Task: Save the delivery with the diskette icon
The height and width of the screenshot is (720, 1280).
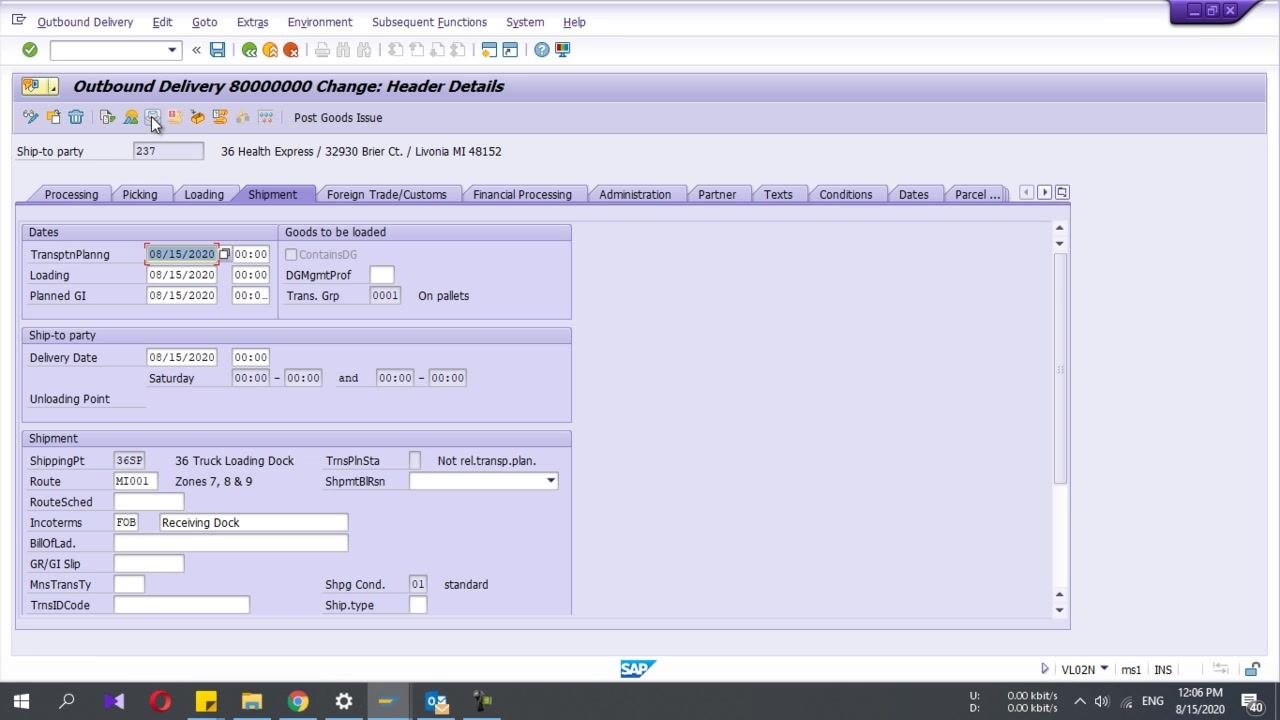Action: (x=217, y=50)
